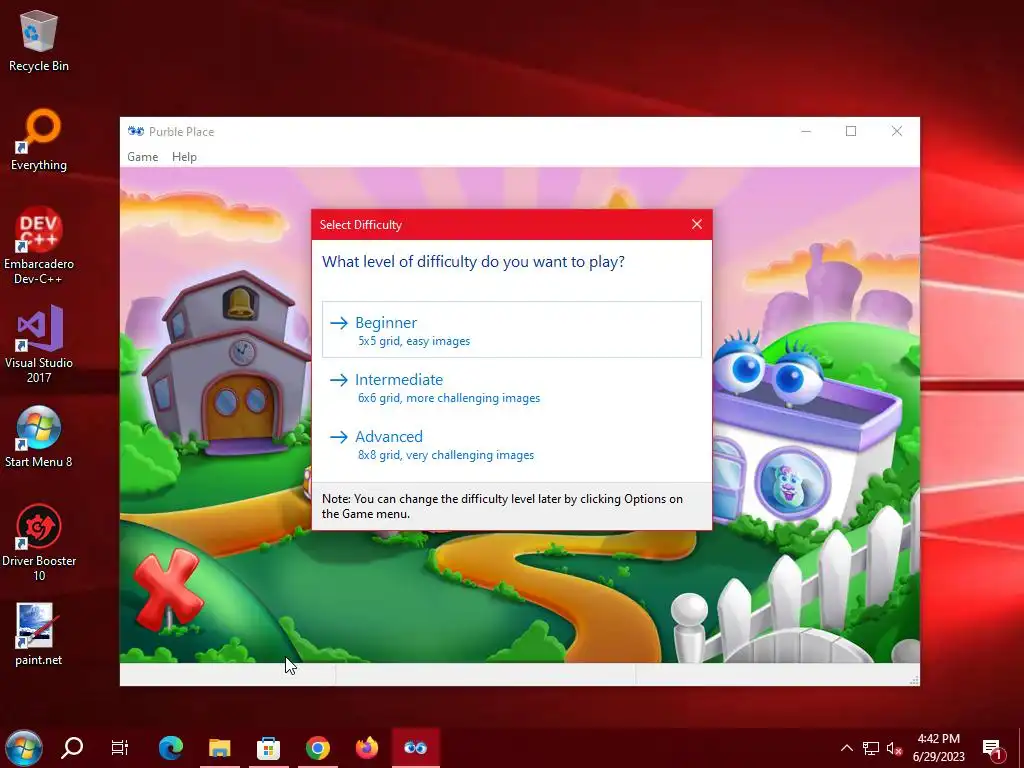
Task: Open the Windows Start orb
Action: point(24,748)
